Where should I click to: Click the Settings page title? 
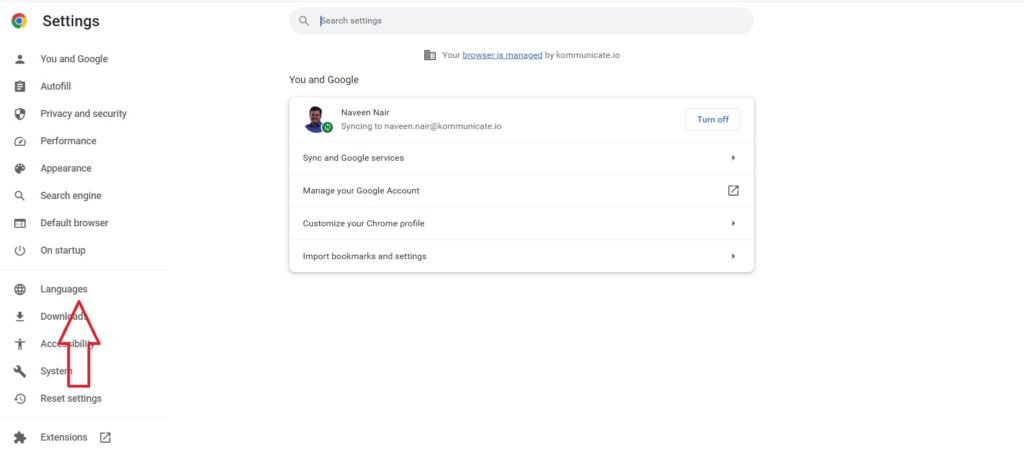tap(71, 21)
